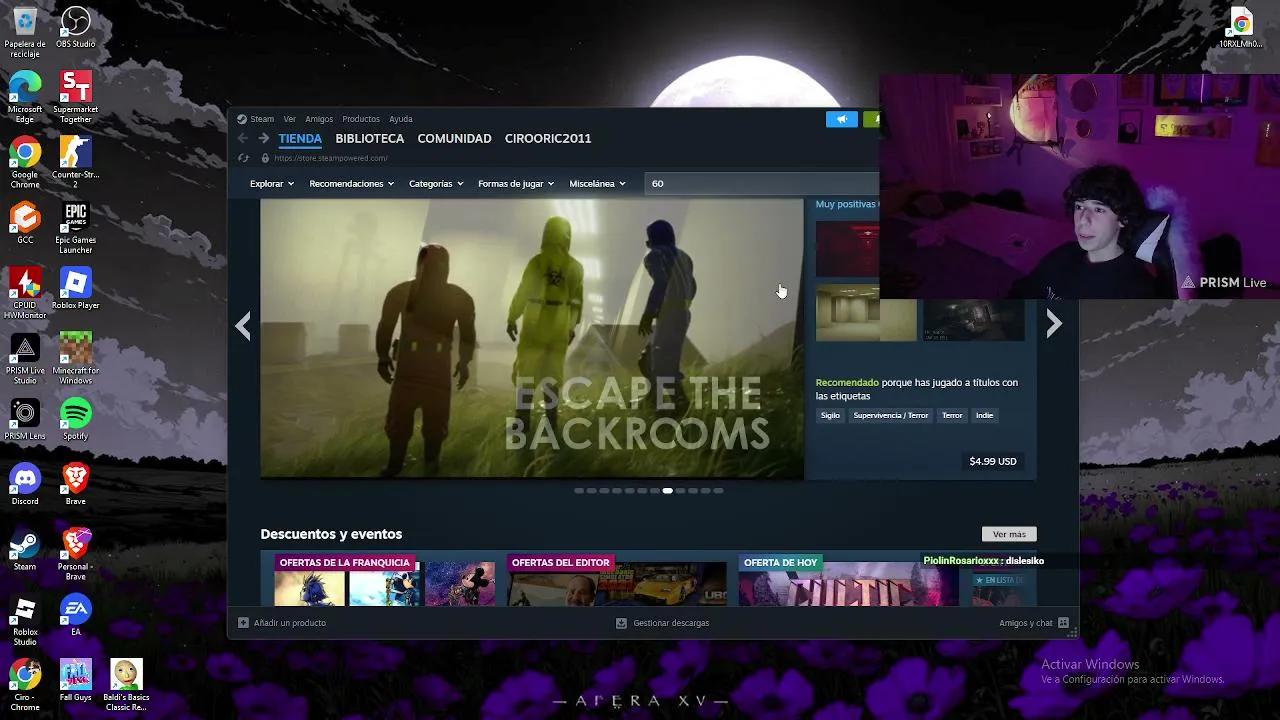Switch to the BIBLIOTECA tab
1280x720 pixels.
pos(370,139)
